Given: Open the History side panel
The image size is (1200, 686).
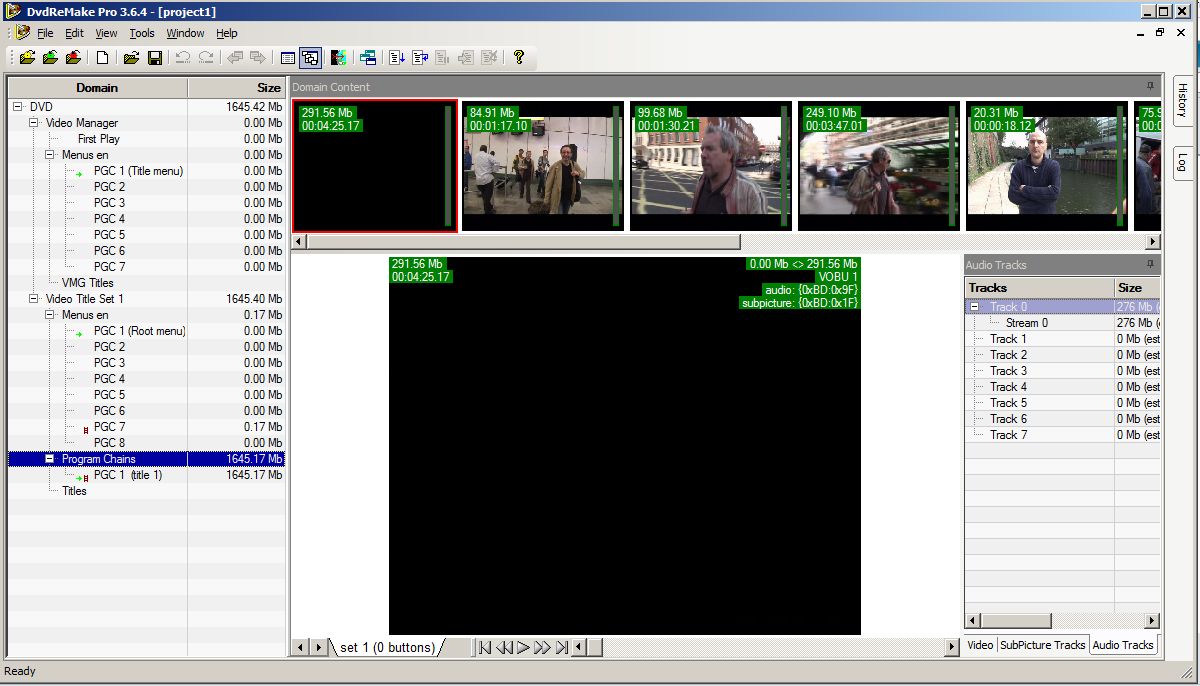Looking at the screenshot, I should point(1181,100).
